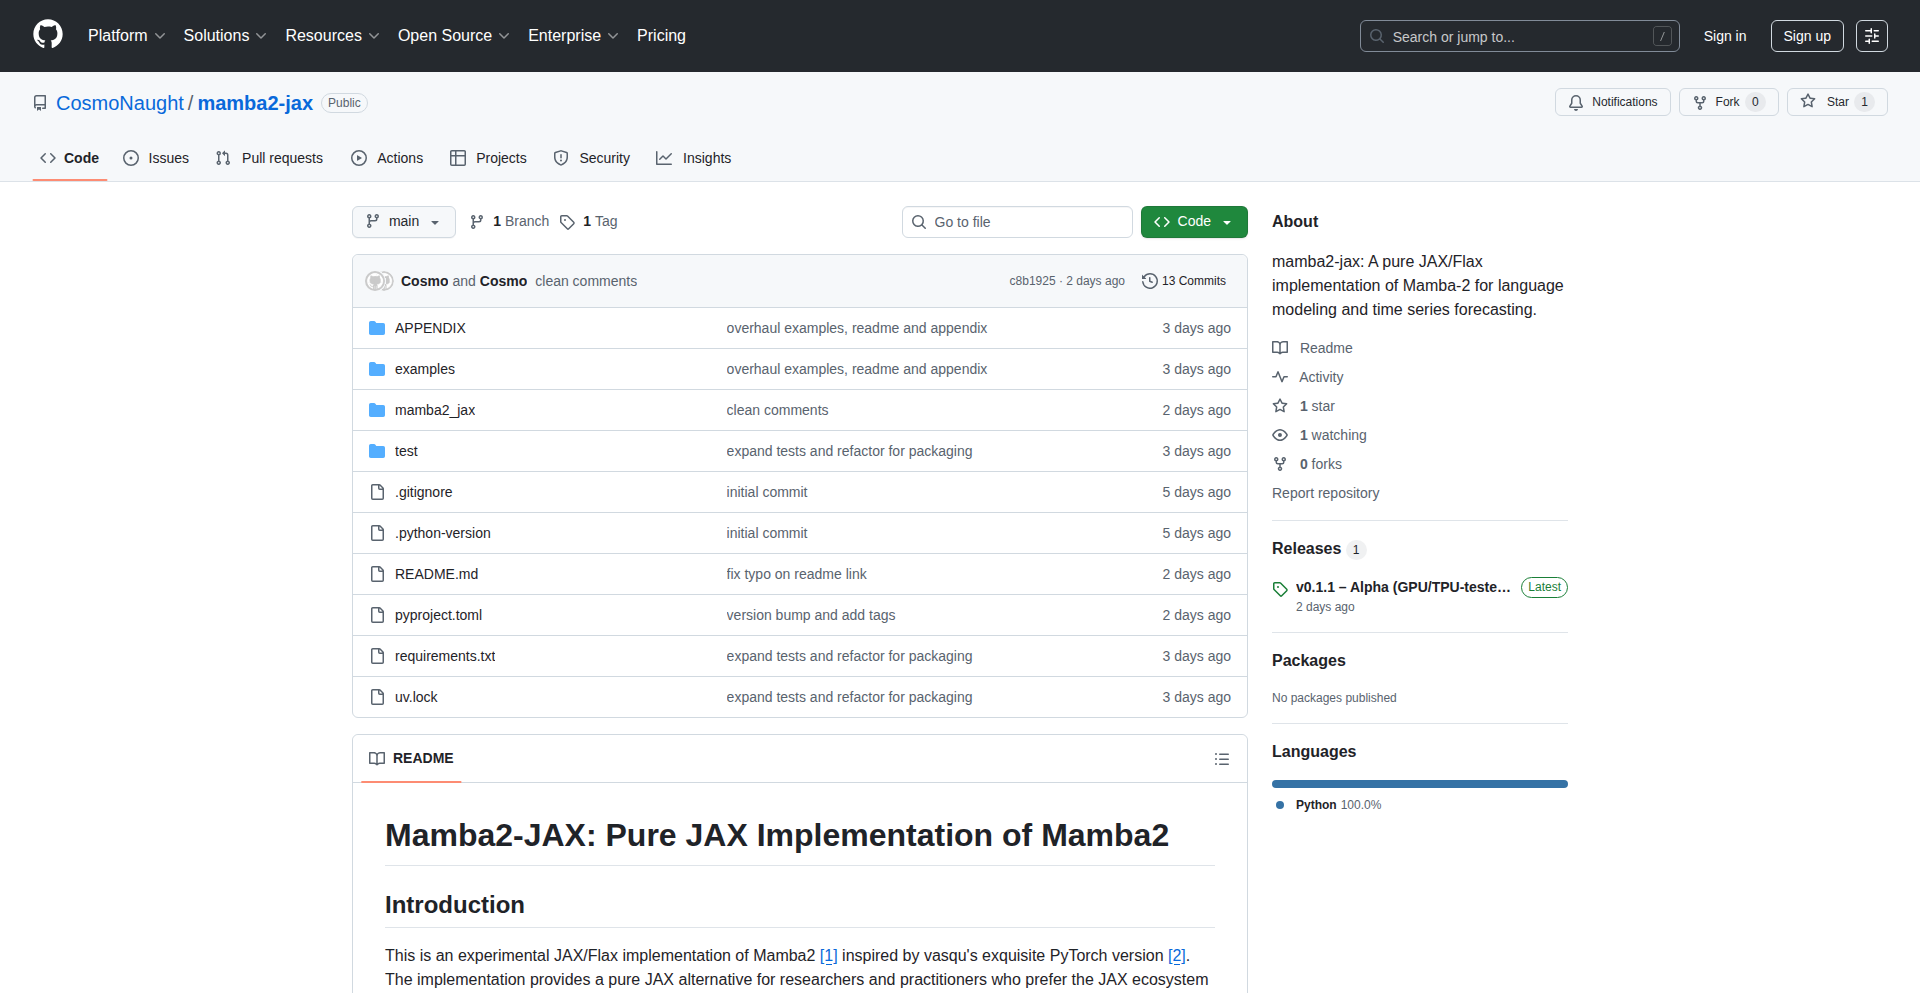
Task: Open the Releases section link
Action: click(x=1306, y=548)
